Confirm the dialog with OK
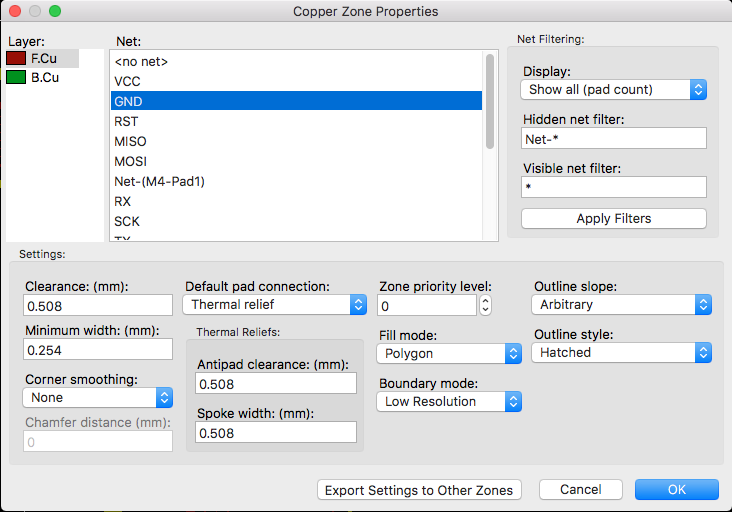The height and width of the screenshot is (512, 732). pyautogui.click(x=677, y=490)
